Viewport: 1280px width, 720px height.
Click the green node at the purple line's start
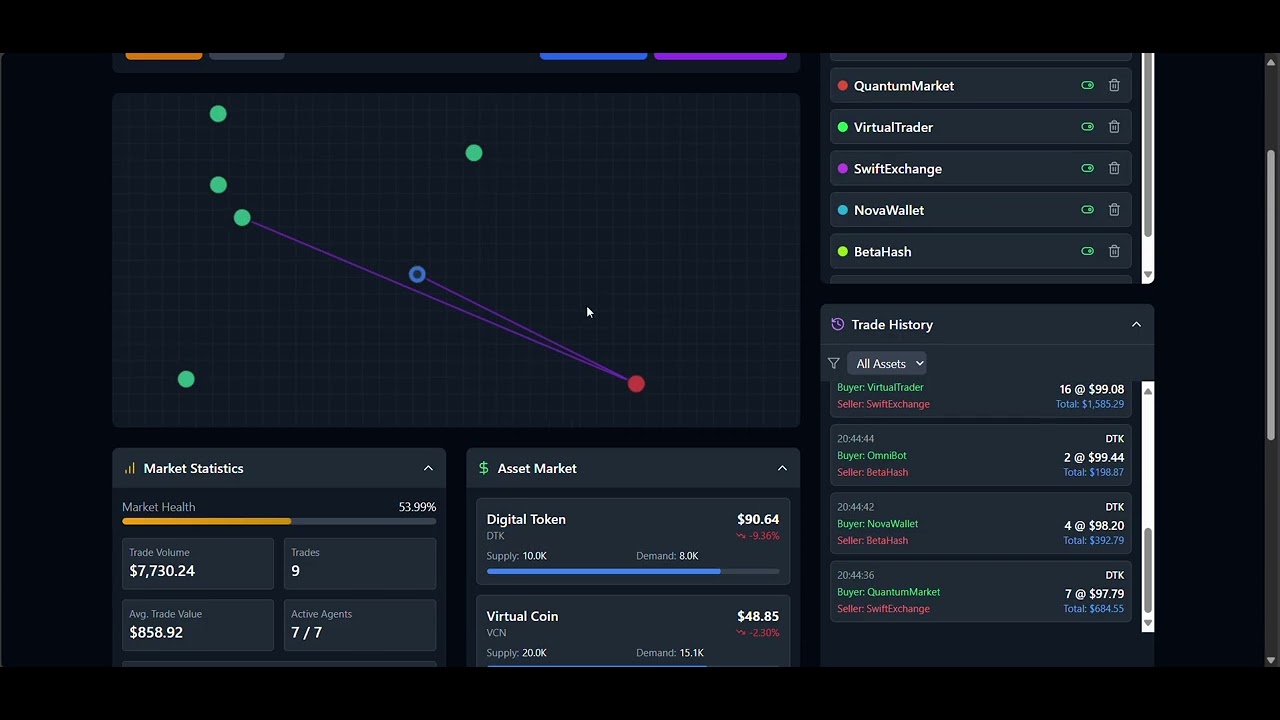(242, 218)
